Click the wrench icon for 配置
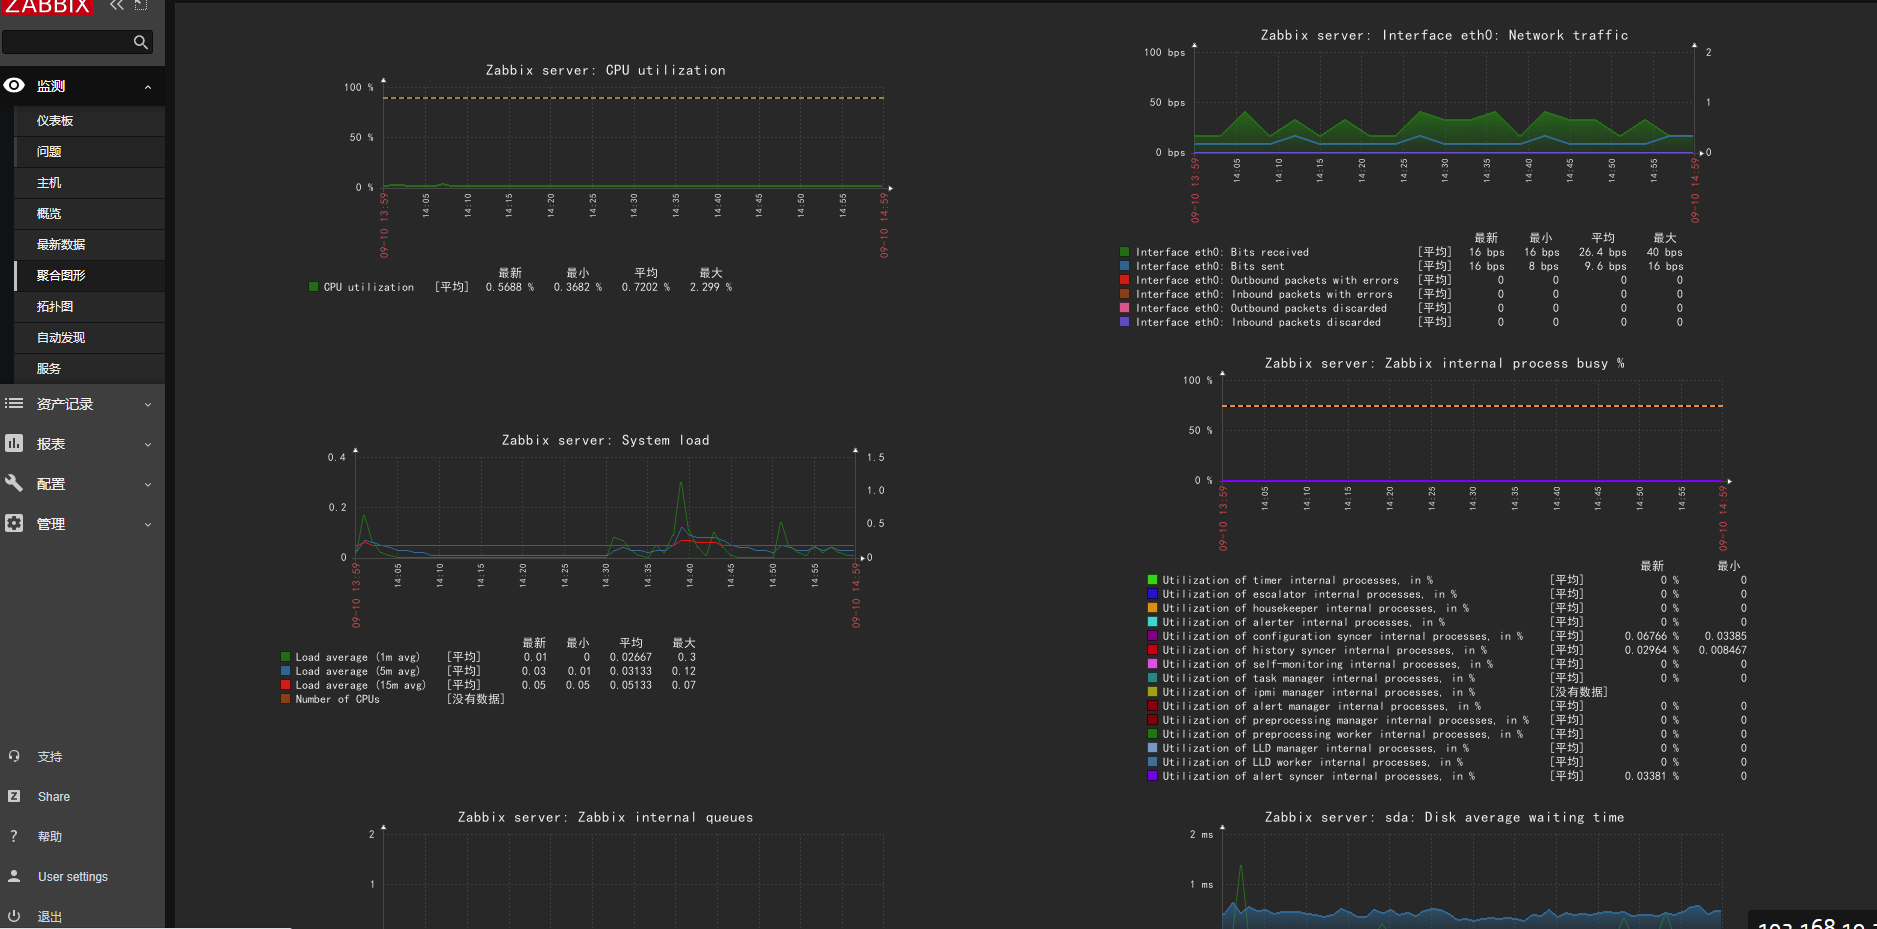This screenshot has height=929, width=1877. (x=14, y=484)
